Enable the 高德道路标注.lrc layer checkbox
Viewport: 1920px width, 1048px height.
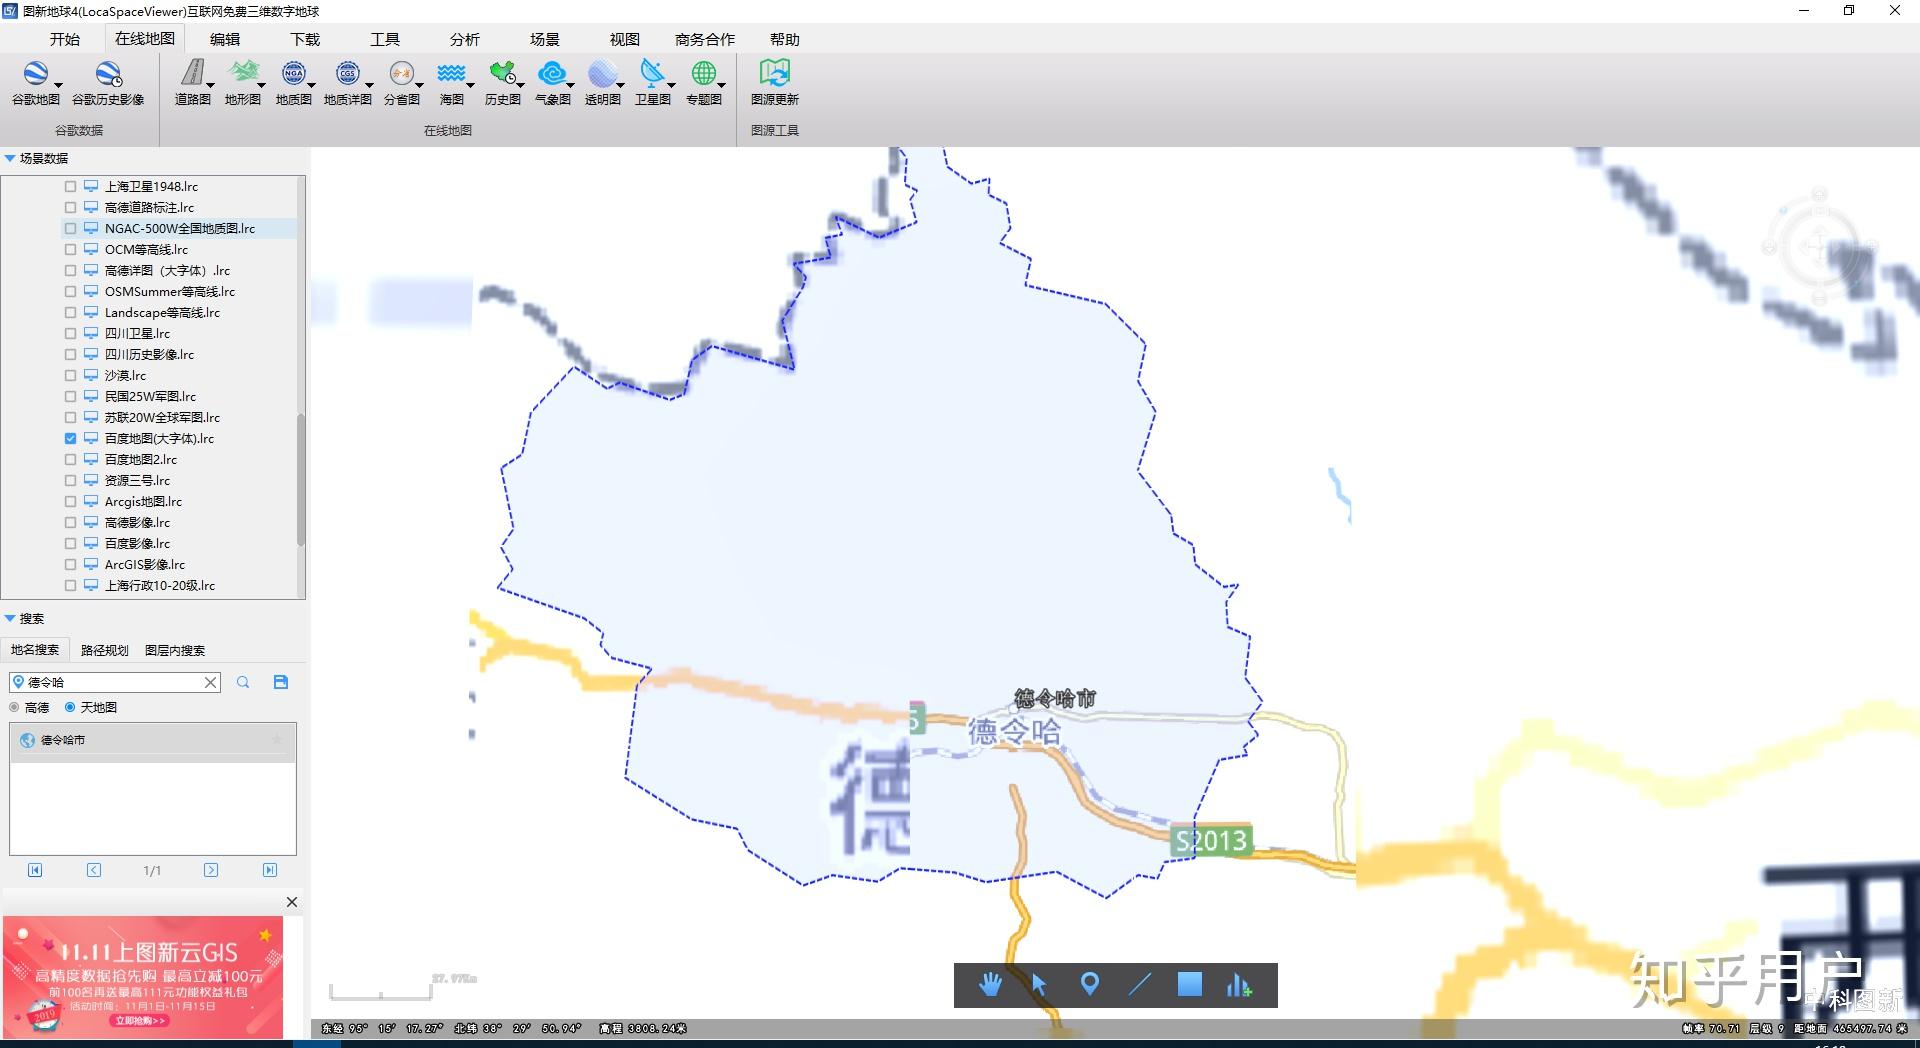pyautogui.click(x=70, y=207)
